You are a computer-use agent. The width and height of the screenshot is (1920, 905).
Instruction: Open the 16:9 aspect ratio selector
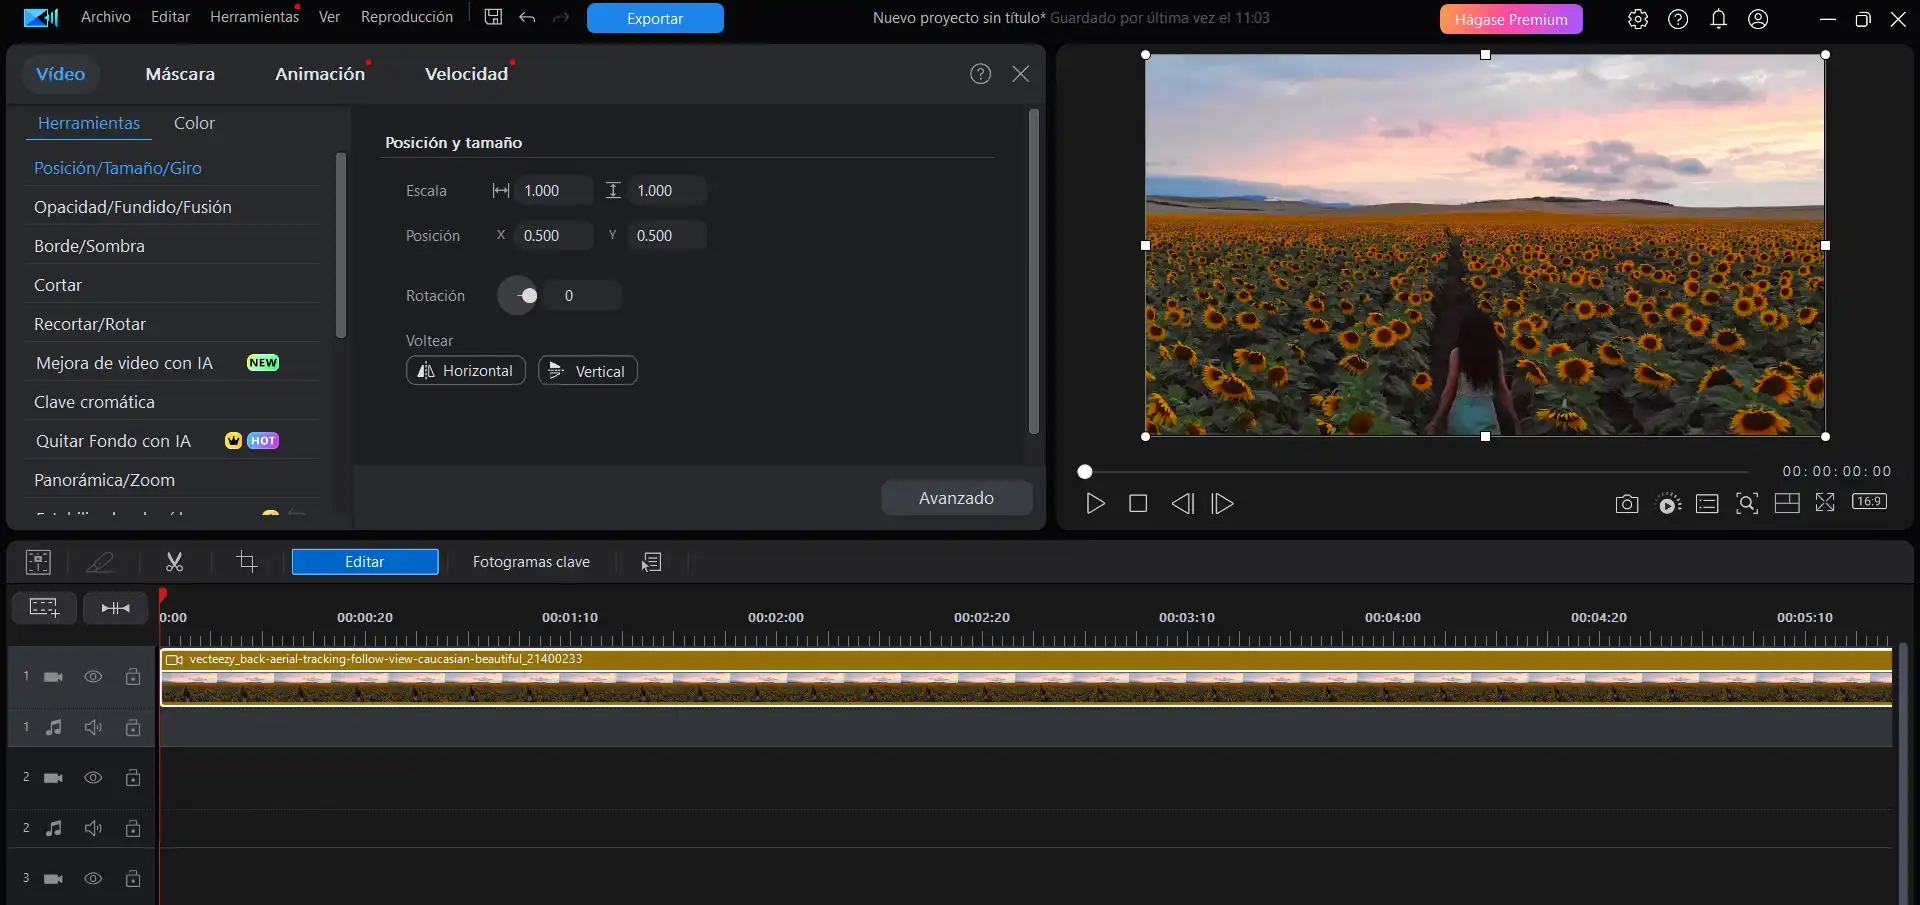tap(1870, 503)
